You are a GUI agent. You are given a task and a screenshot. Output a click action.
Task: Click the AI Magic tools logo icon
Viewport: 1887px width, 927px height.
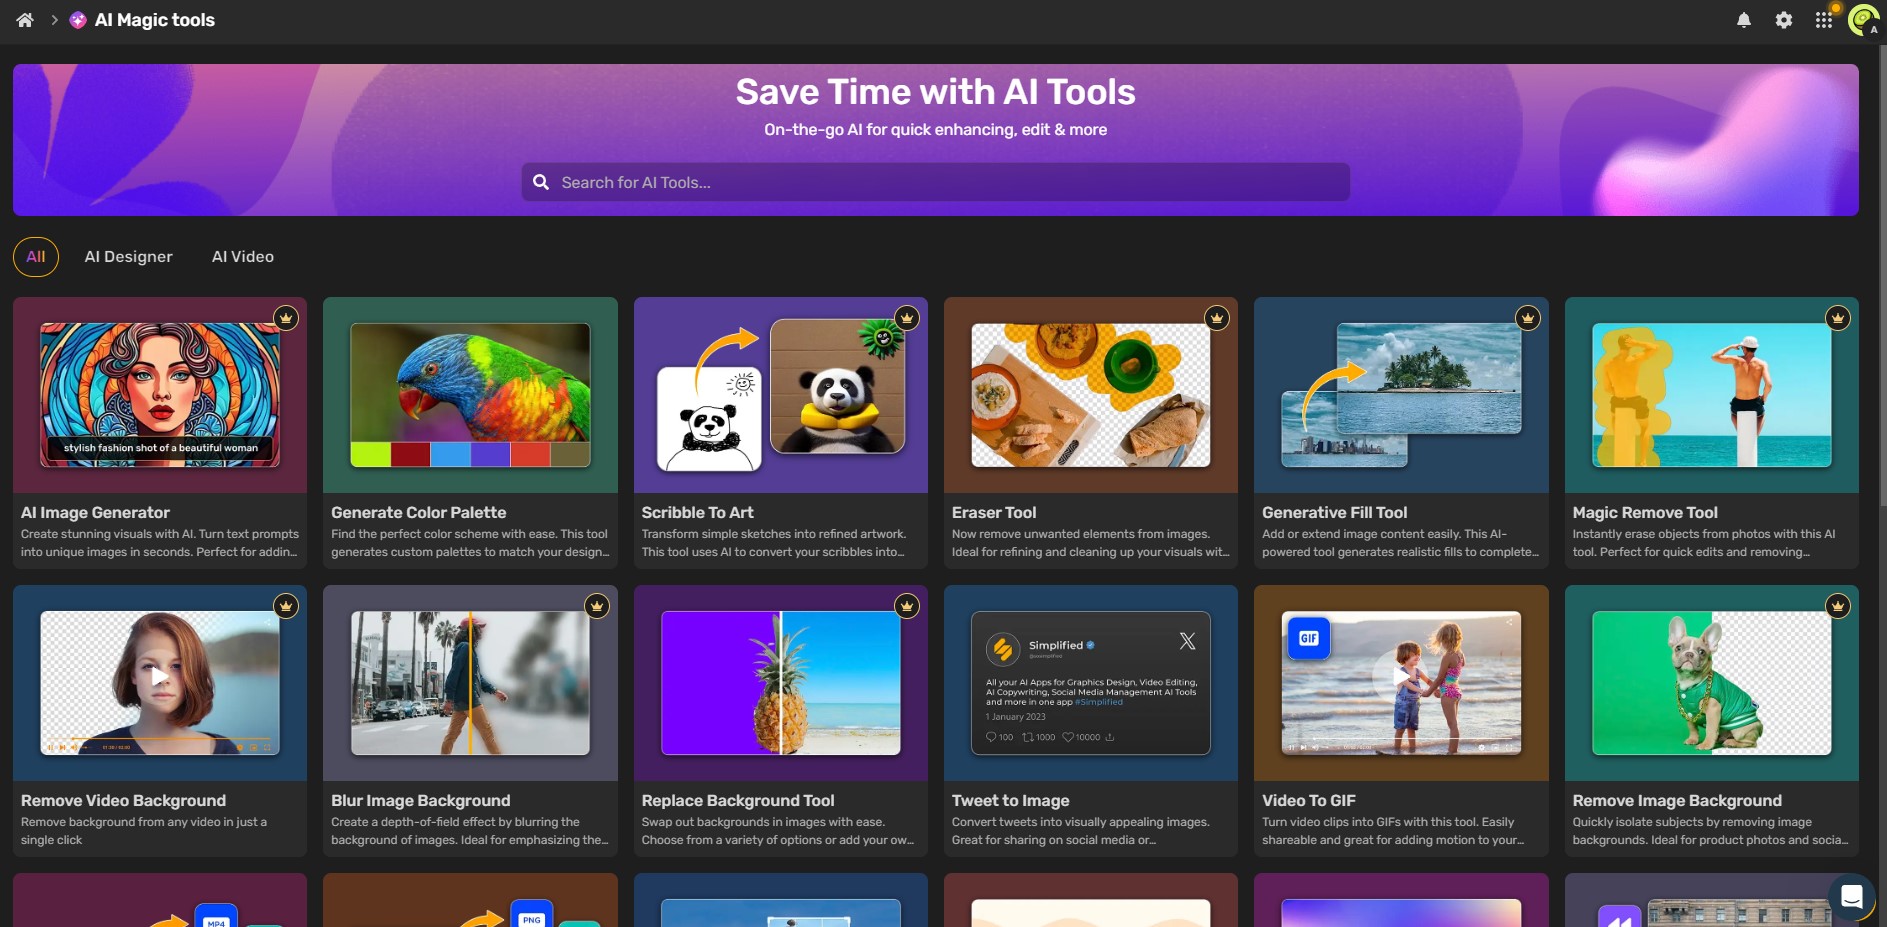[78, 20]
